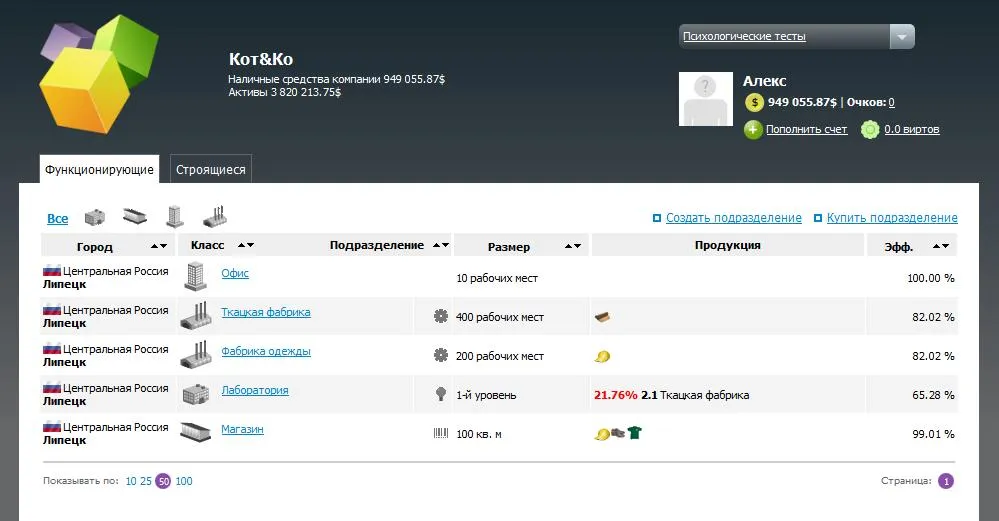Screen dimensions: 999x521
Task: Open the Купить подразделение link
Action: coord(891,218)
